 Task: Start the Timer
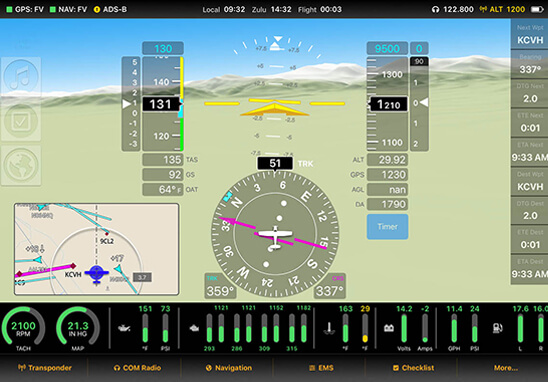pyautogui.click(x=387, y=227)
